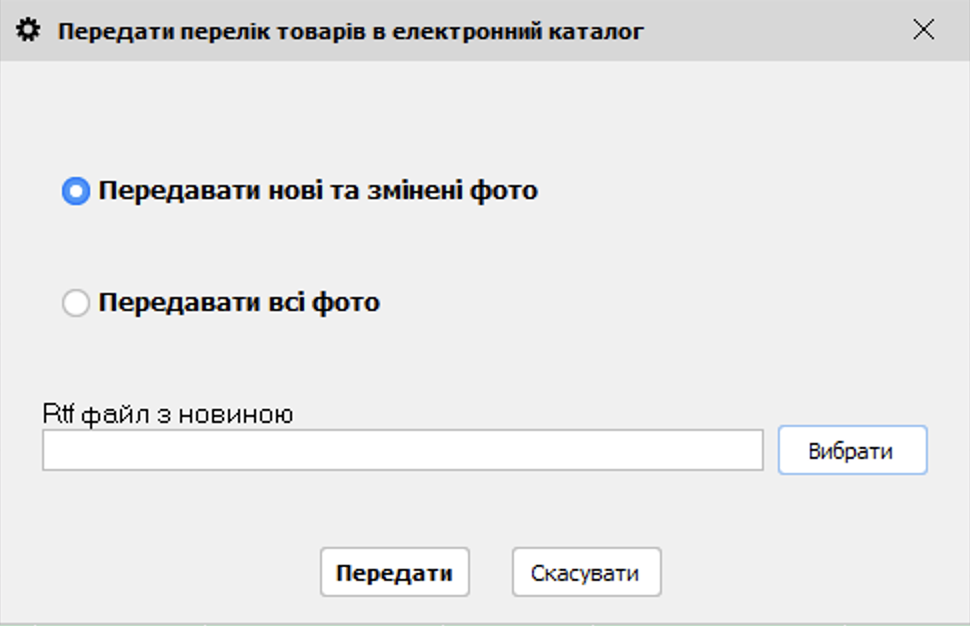The height and width of the screenshot is (626, 970).
Task: Click the "Передавати всі фото" label text
Action: coord(239,302)
